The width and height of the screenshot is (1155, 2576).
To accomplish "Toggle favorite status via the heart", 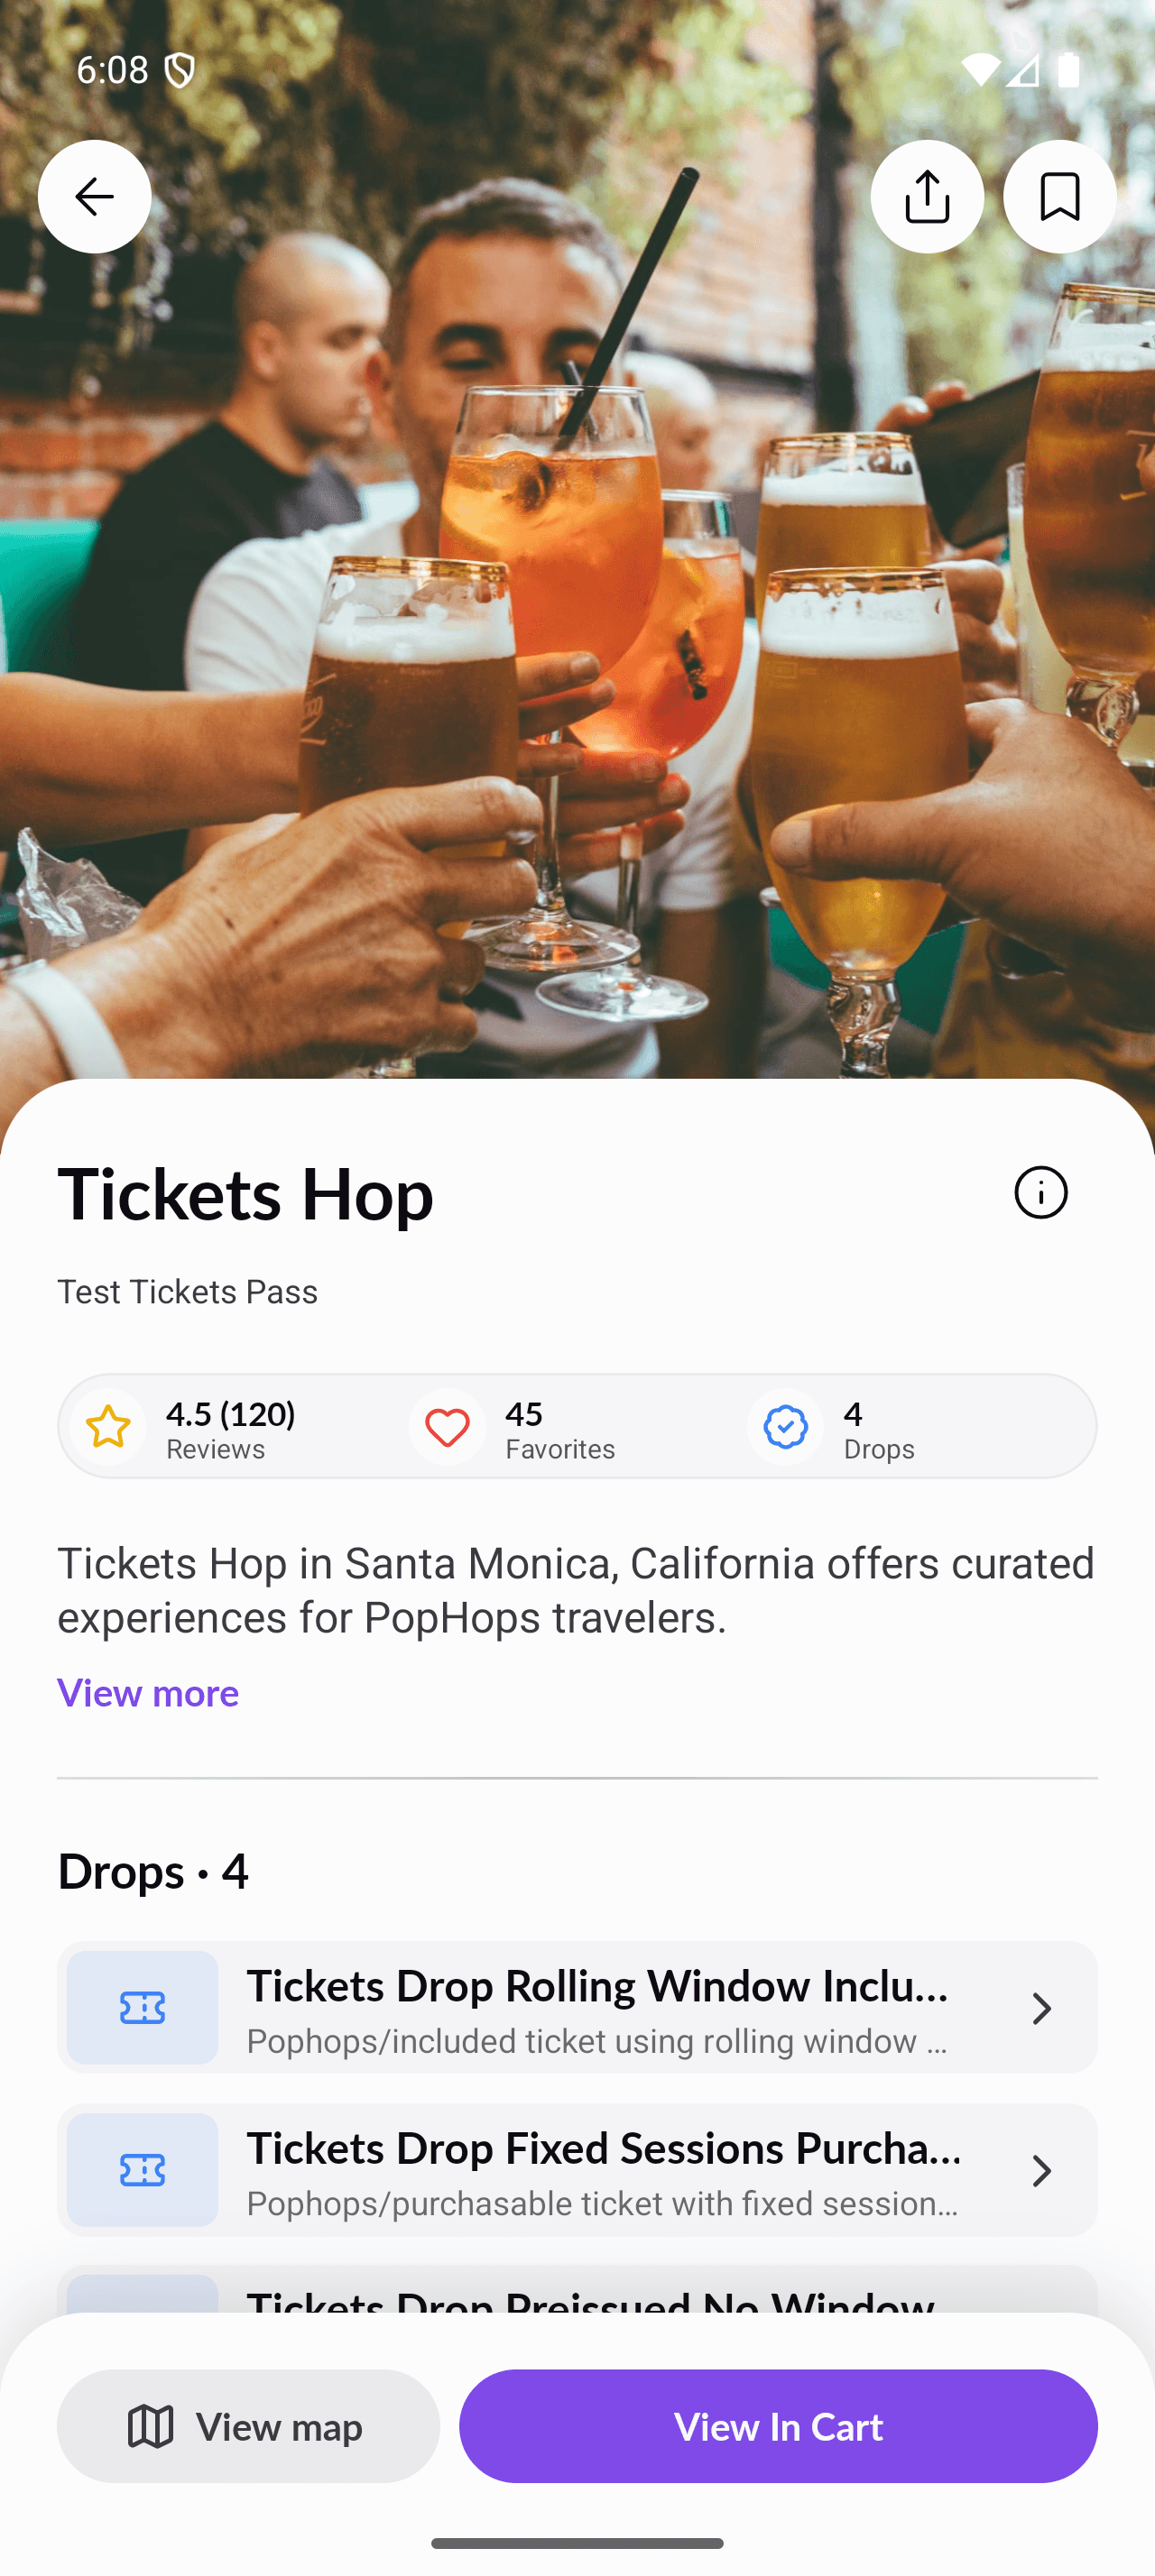I will (x=447, y=1427).
